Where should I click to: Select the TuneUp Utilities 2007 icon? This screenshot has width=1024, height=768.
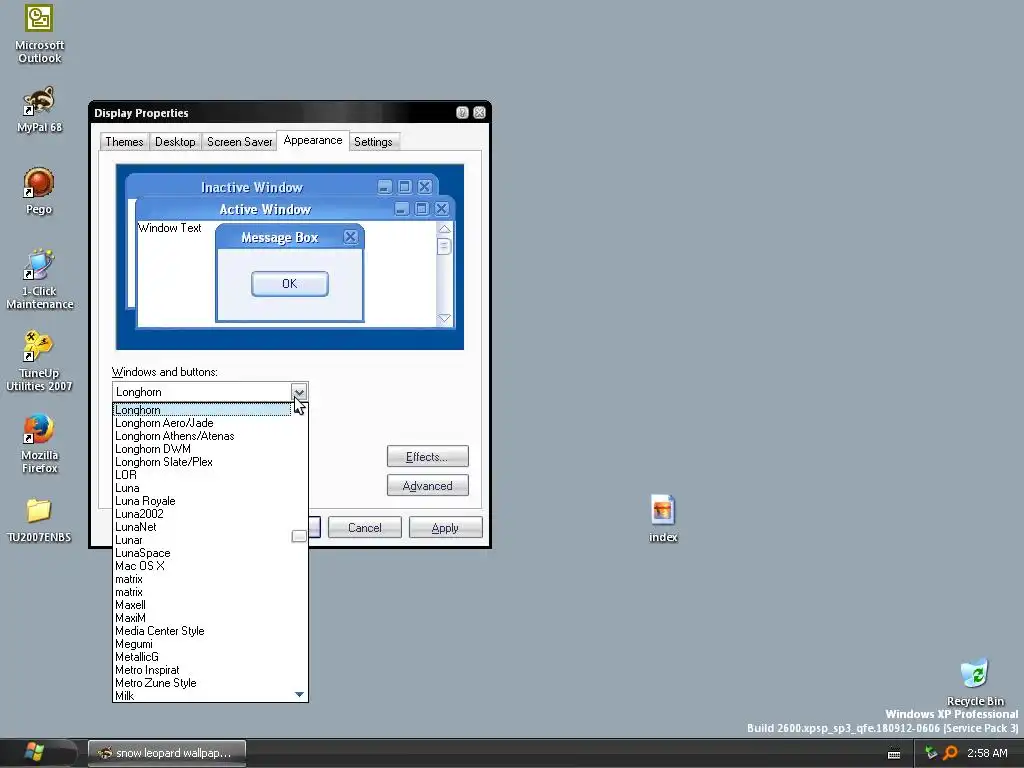coord(39,361)
